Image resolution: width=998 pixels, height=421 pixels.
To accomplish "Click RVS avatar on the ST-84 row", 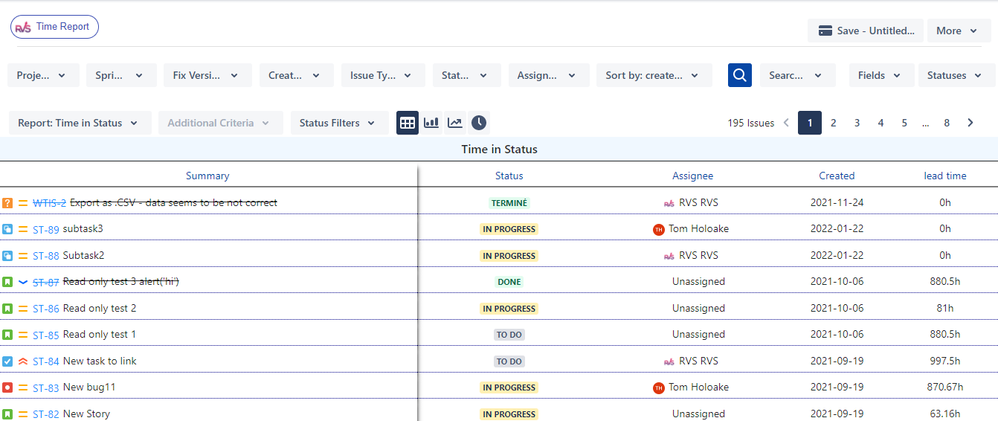I will (x=669, y=361).
